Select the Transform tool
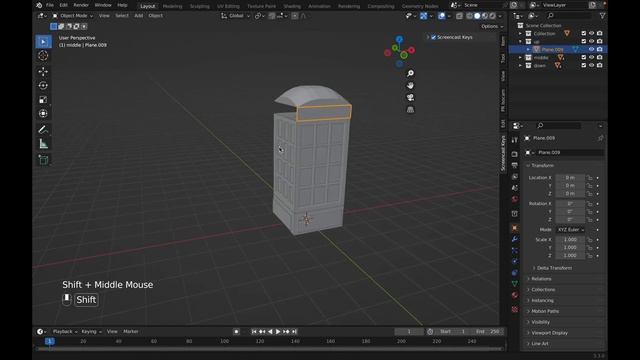This screenshot has width=640, height=360. tap(43, 113)
